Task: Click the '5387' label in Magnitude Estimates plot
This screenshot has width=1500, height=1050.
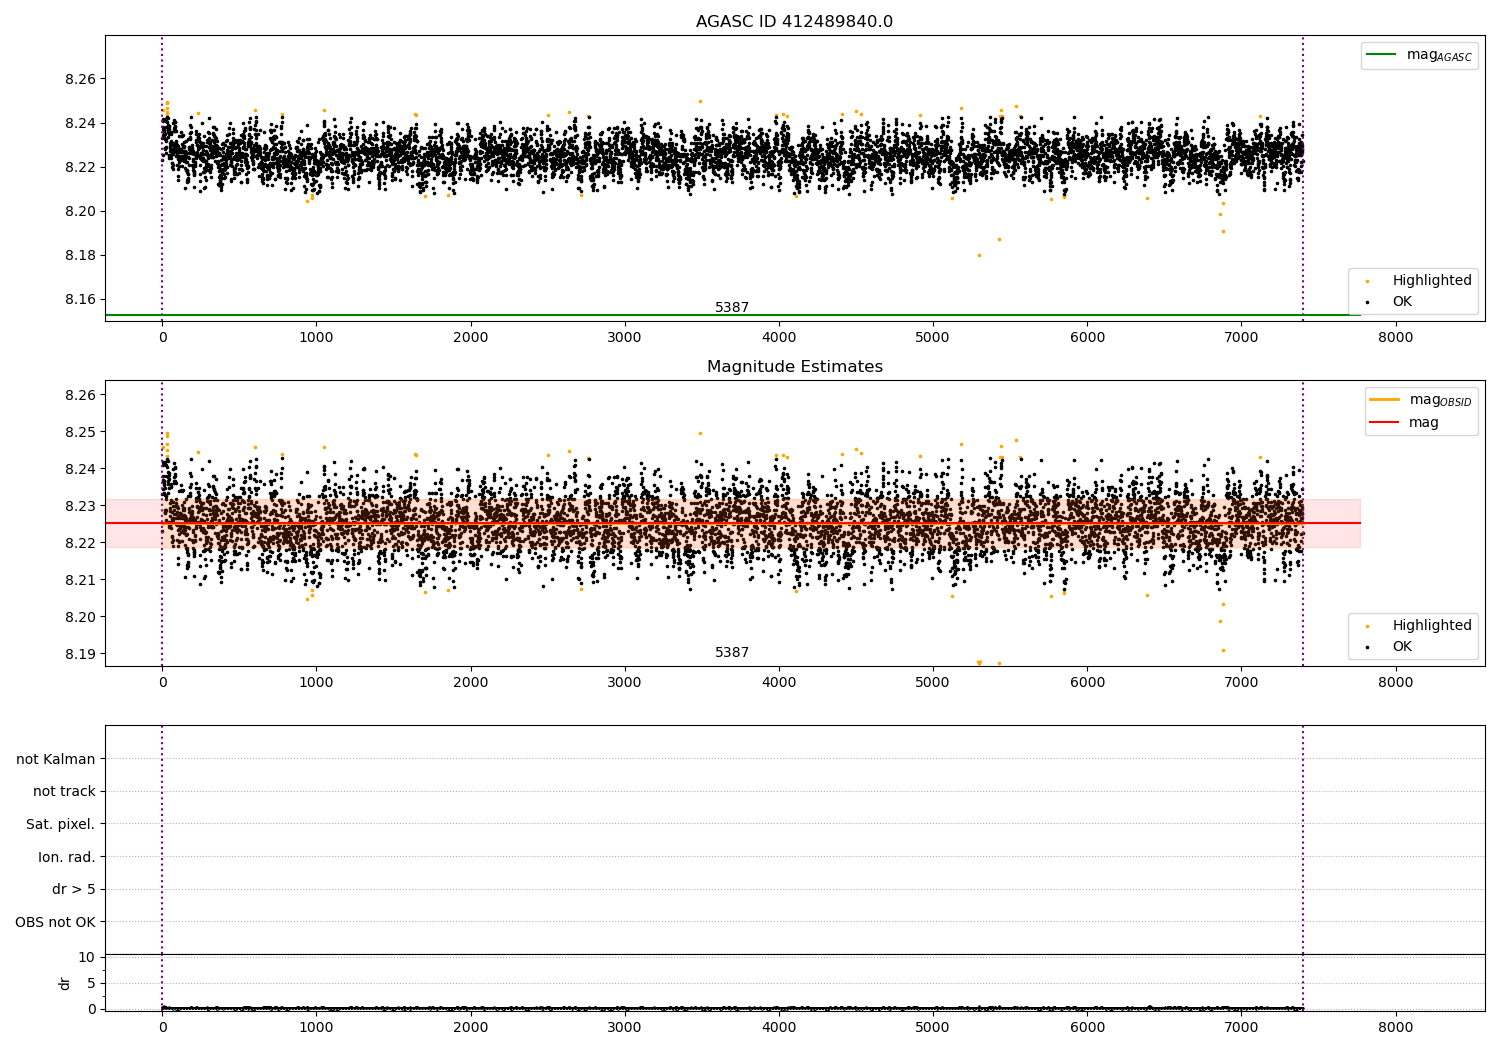Action: coord(732,653)
